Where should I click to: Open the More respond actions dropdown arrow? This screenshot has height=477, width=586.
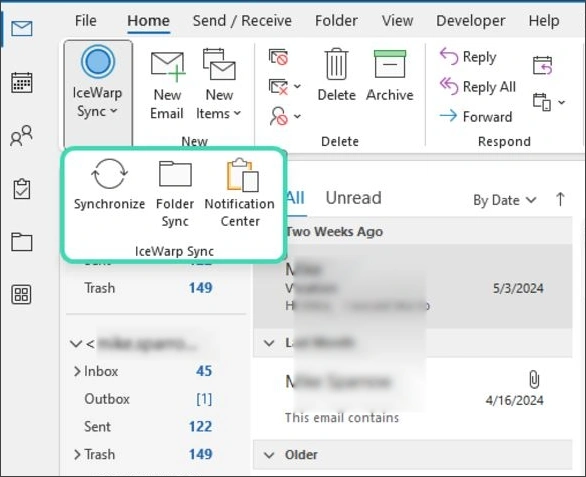coord(562,102)
